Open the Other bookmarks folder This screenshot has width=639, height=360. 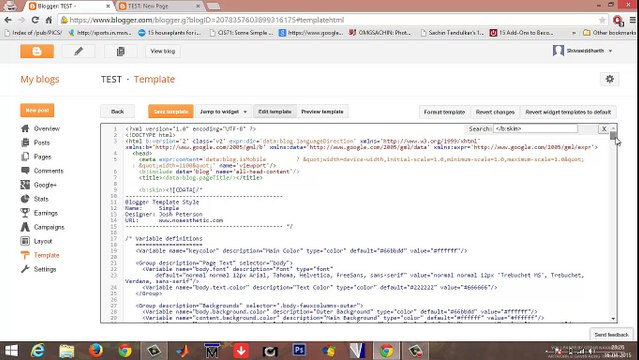coord(609,33)
